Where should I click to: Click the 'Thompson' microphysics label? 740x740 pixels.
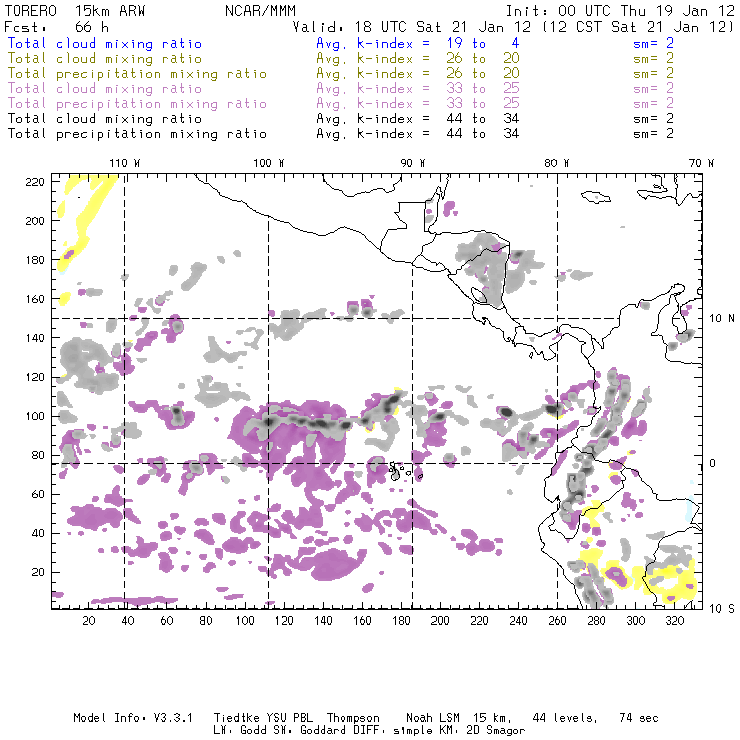point(353,718)
